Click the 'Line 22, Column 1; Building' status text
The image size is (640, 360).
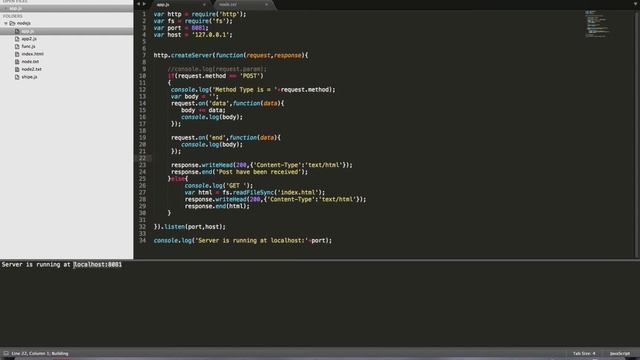click(x=40, y=353)
